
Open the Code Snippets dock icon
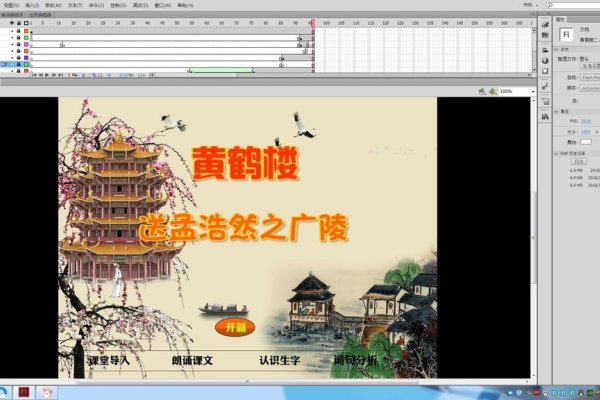coord(545,86)
